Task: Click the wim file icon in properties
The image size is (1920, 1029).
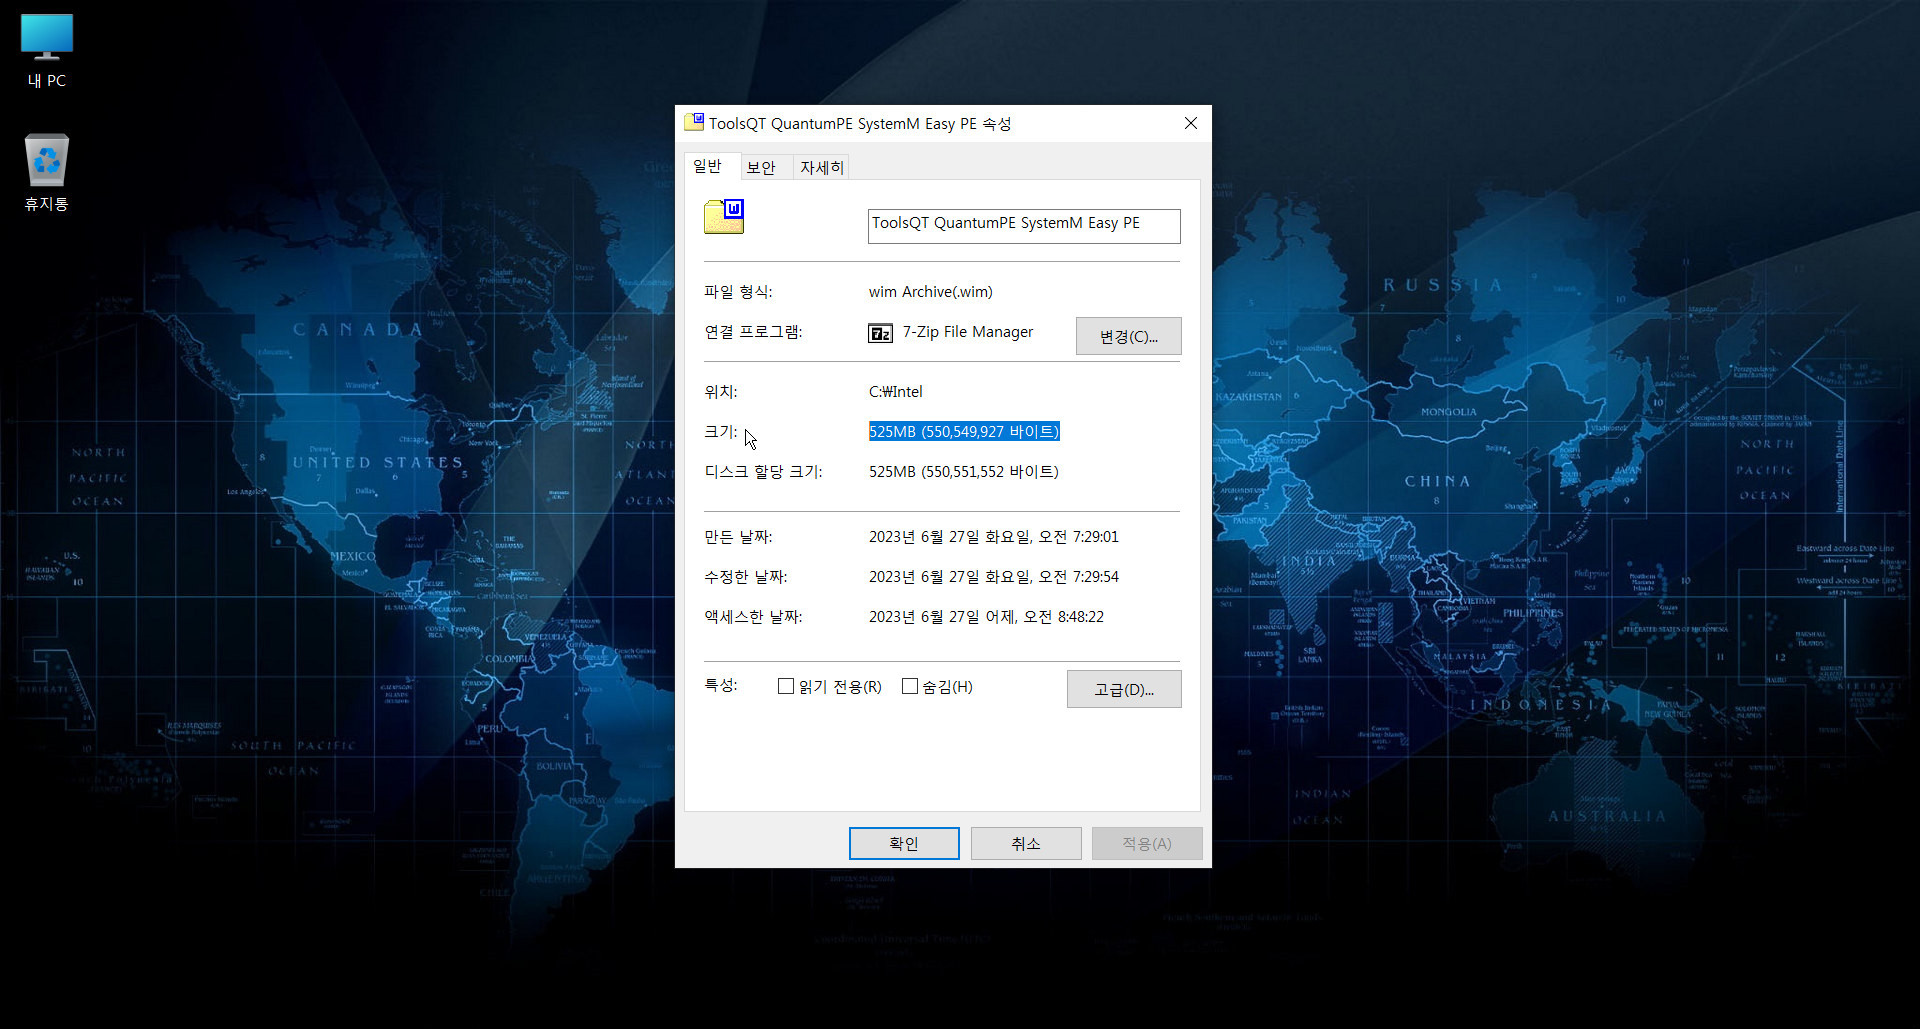Action: (724, 217)
